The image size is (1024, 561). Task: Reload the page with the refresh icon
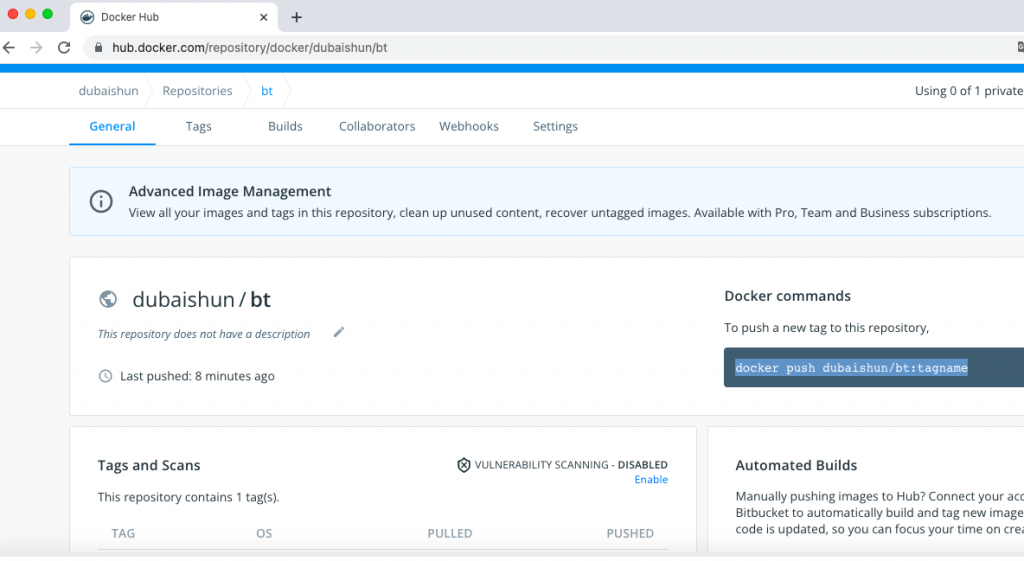click(x=64, y=48)
